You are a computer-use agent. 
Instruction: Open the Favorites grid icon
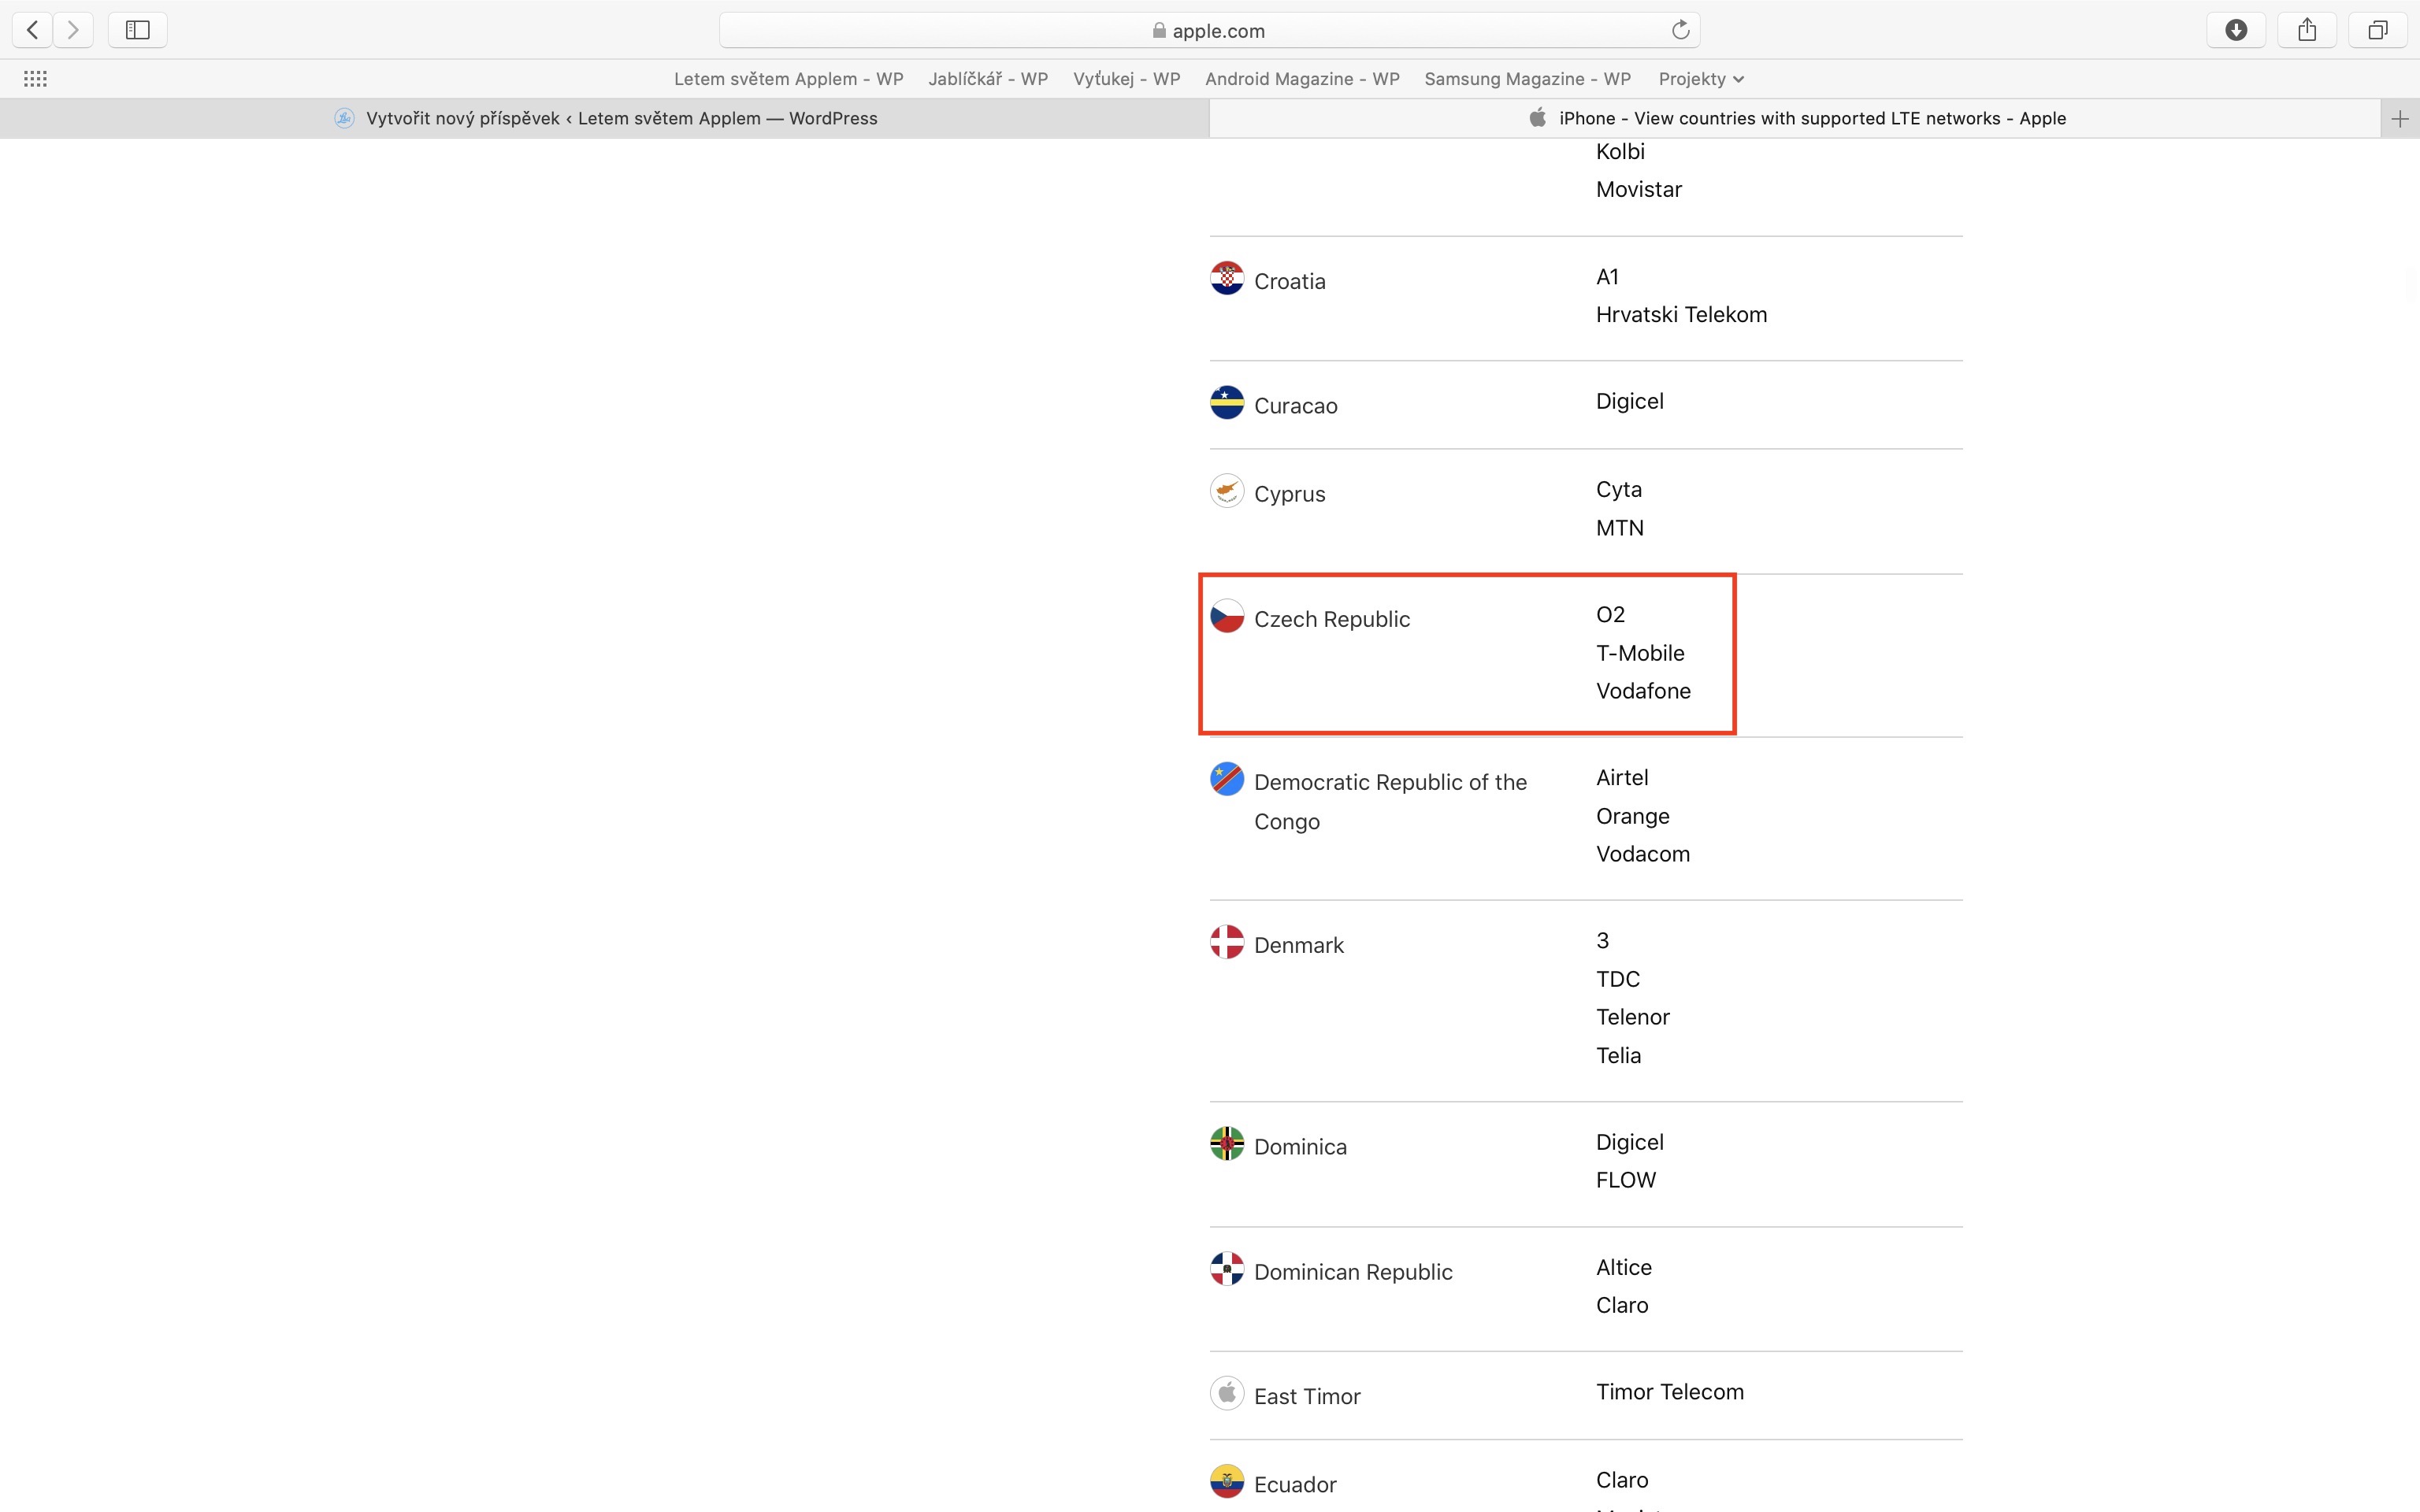tap(35, 79)
